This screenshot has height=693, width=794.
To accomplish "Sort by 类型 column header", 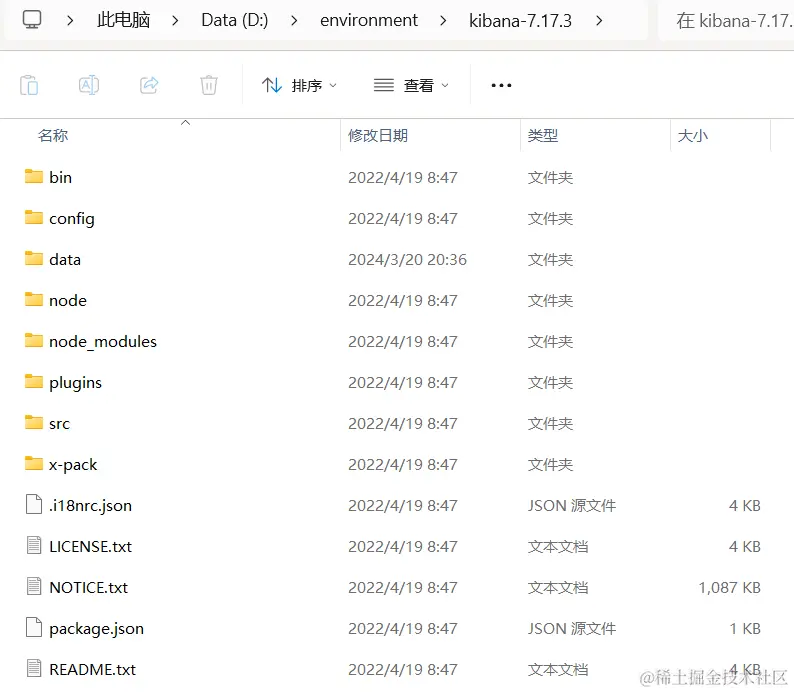I will point(542,136).
